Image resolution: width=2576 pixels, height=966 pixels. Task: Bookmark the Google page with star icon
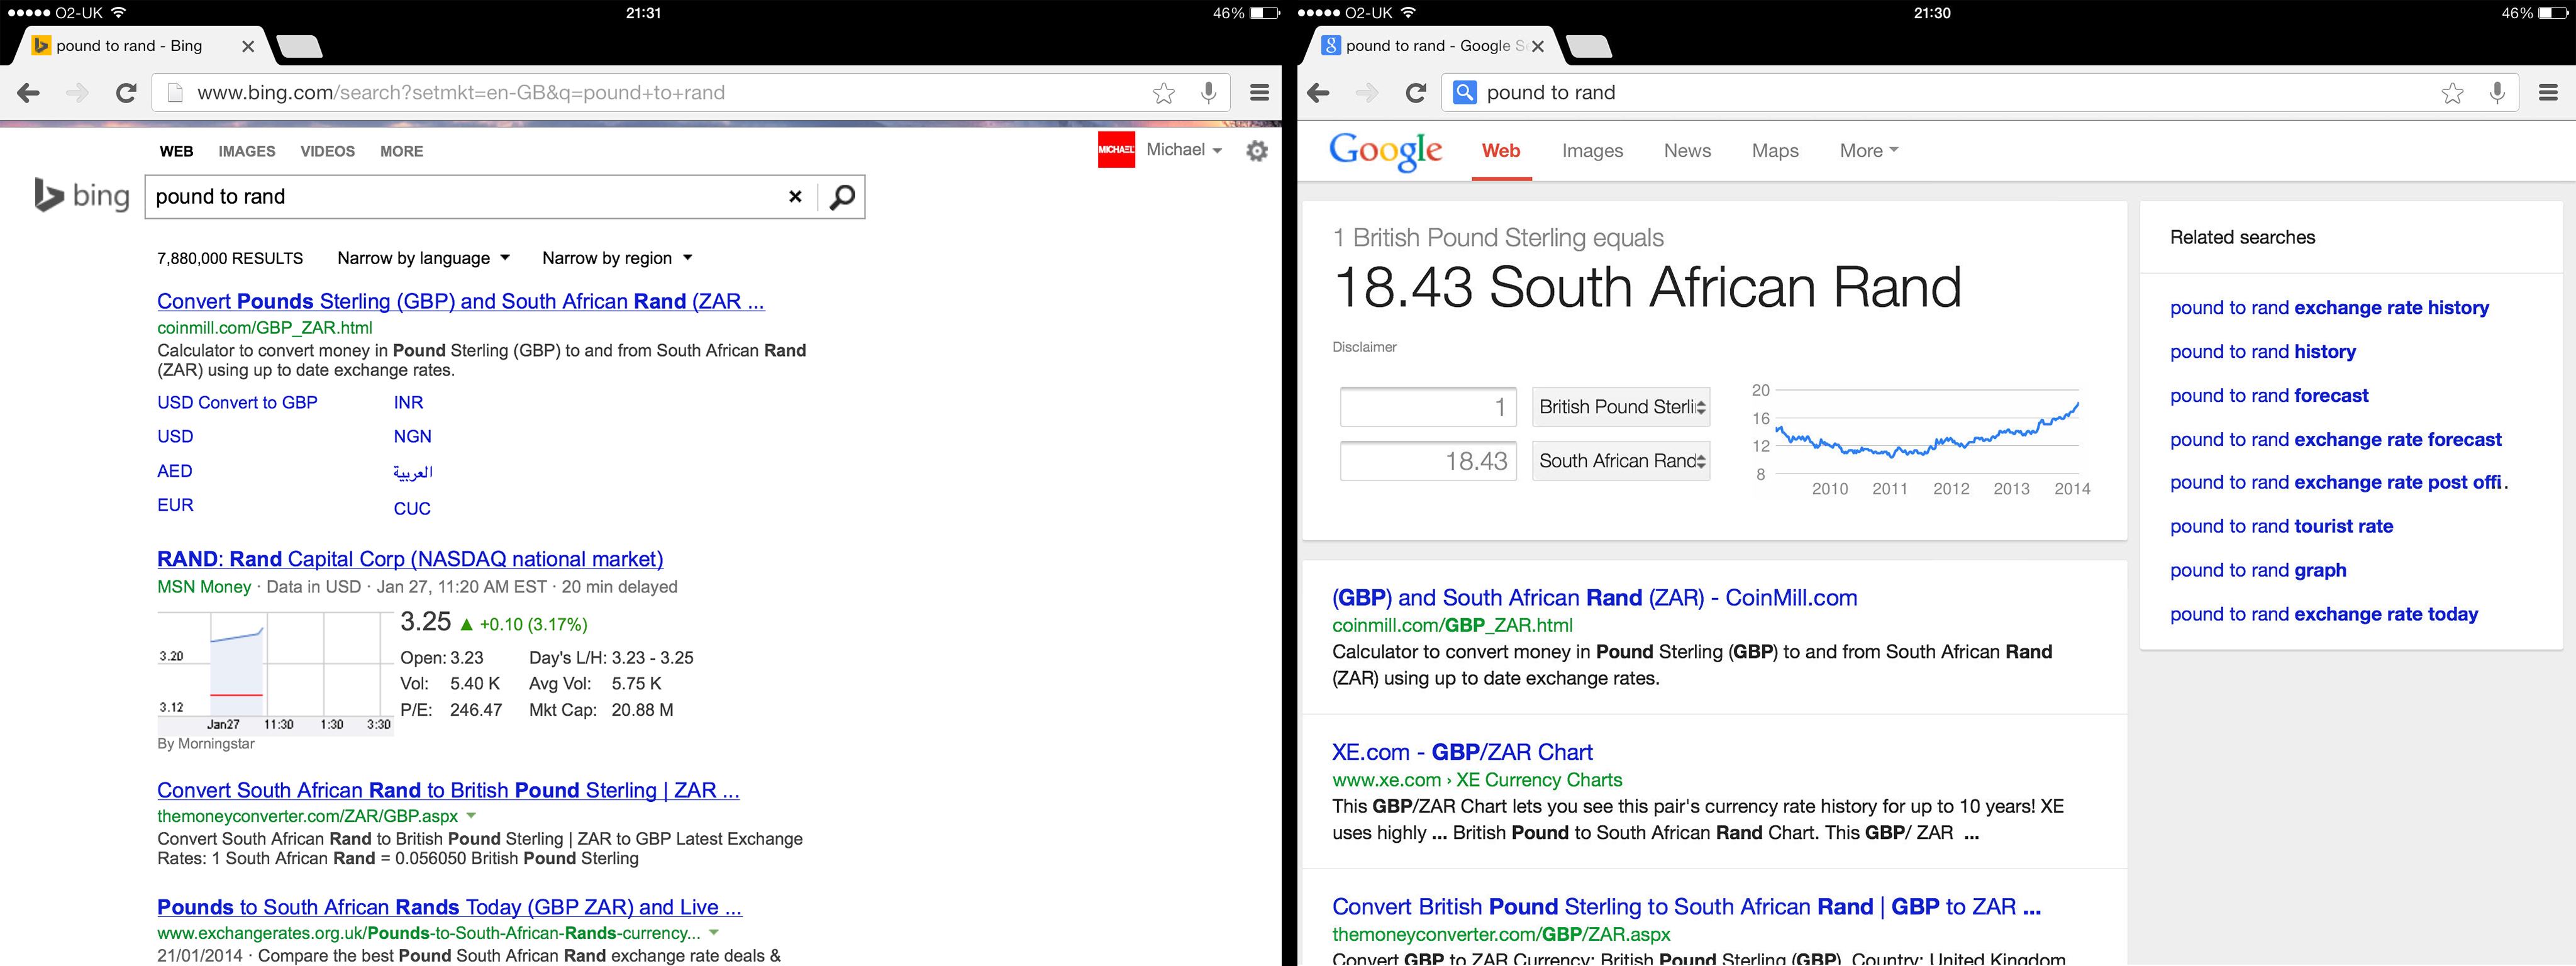point(2452,93)
